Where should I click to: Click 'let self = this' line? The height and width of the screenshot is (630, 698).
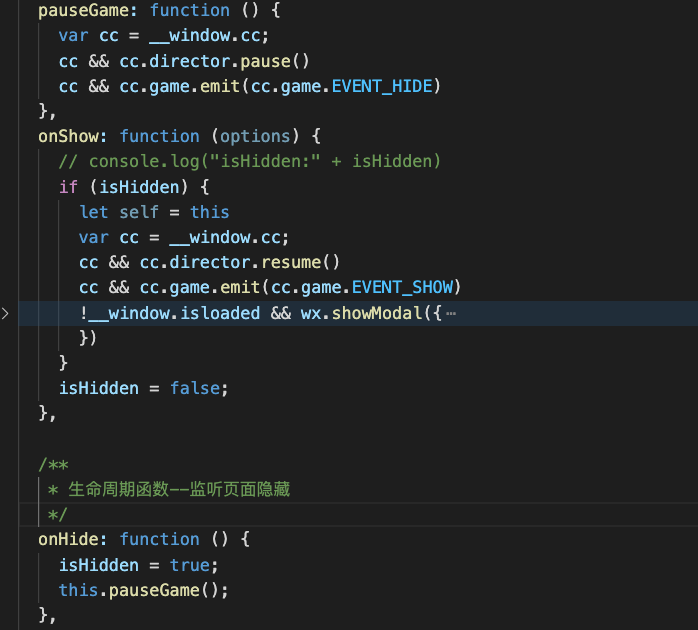[154, 212]
